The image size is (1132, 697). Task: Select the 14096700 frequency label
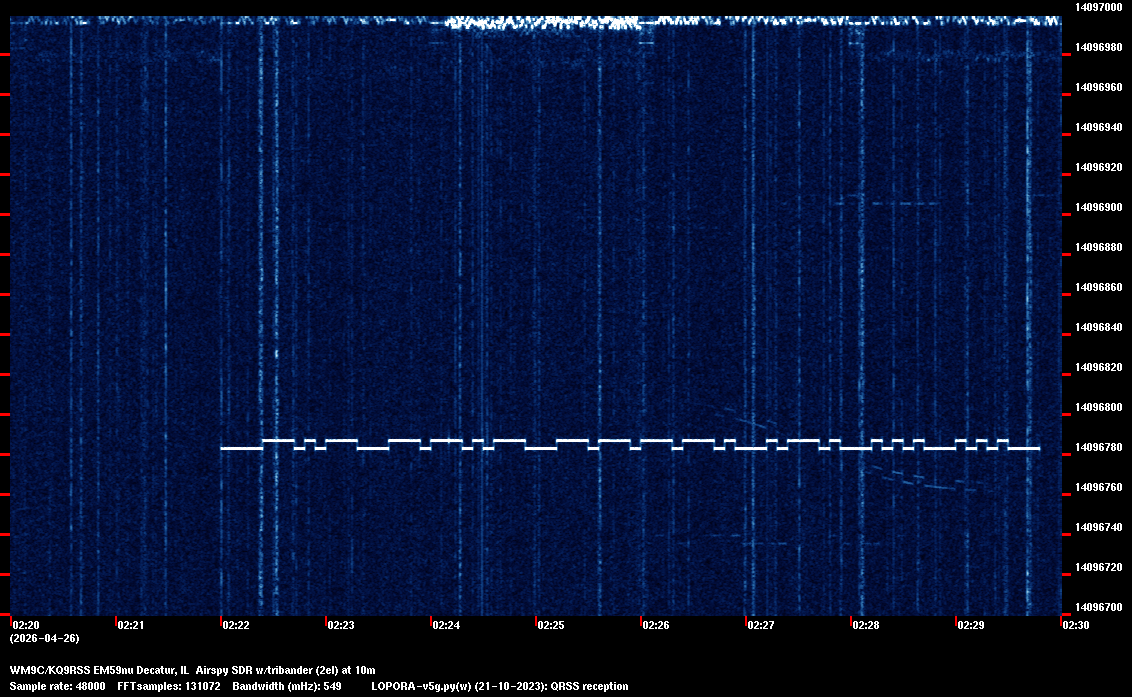pyautogui.click(x=1097, y=607)
